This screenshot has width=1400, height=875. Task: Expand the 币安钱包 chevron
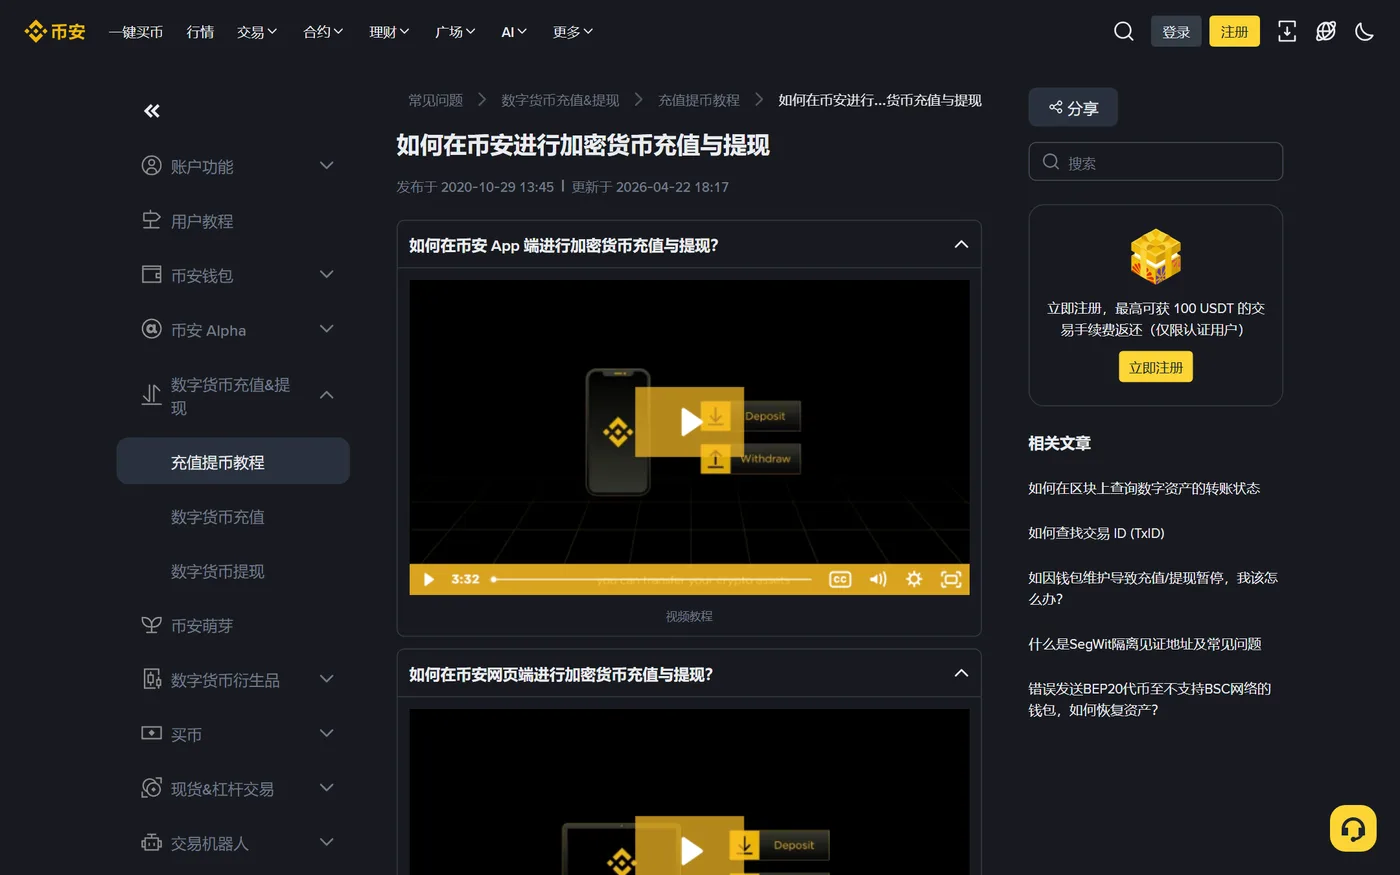[x=326, y=274]
